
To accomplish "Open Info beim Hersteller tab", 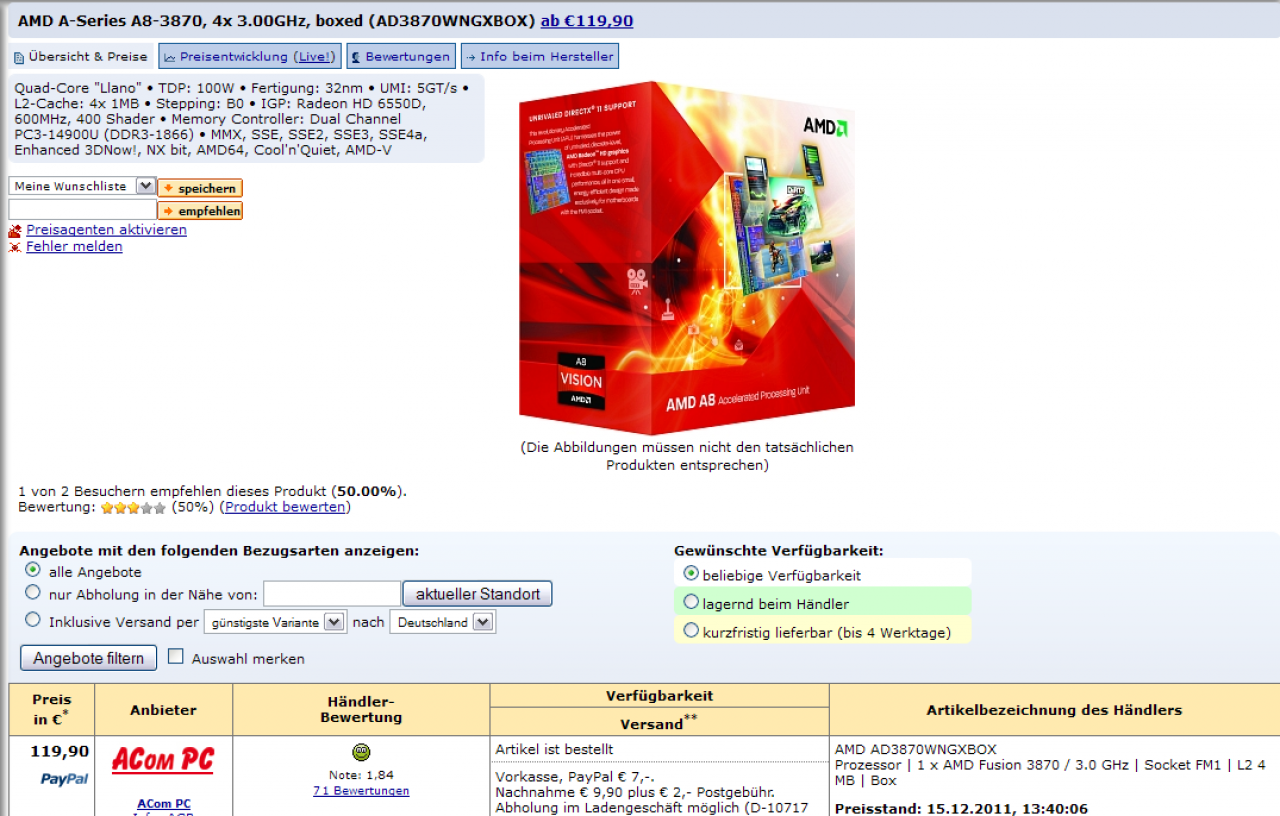I will pos(539,56).
